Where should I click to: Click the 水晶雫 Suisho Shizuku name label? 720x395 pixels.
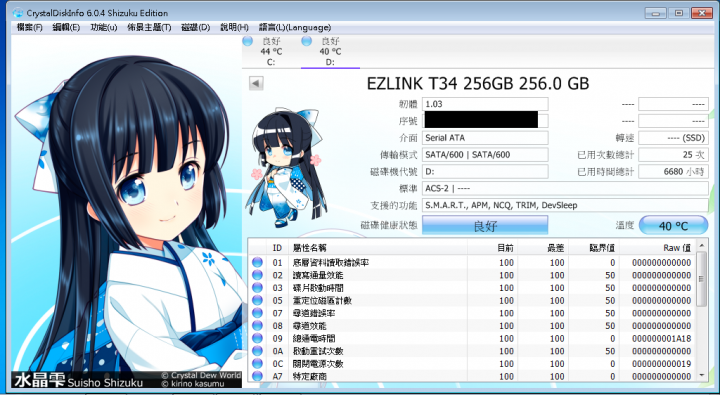click(x=78, y=381)
